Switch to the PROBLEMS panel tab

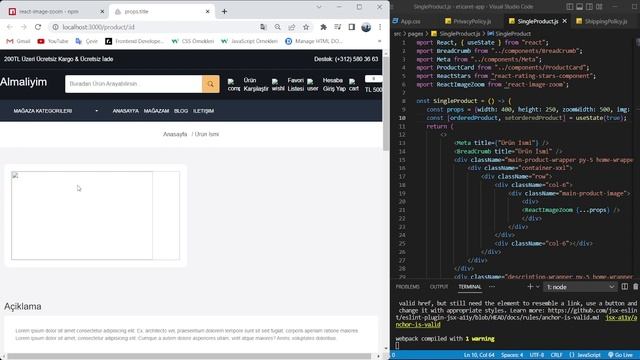(x=407, y=287)
